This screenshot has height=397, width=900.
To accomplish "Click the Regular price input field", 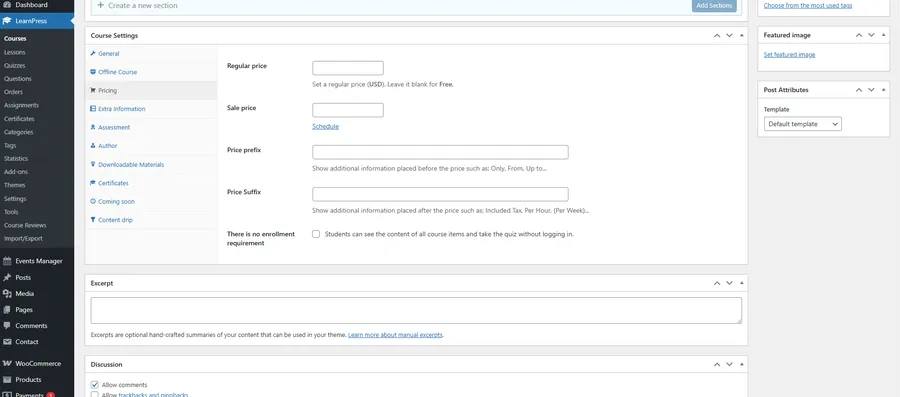I will point(348,68).
